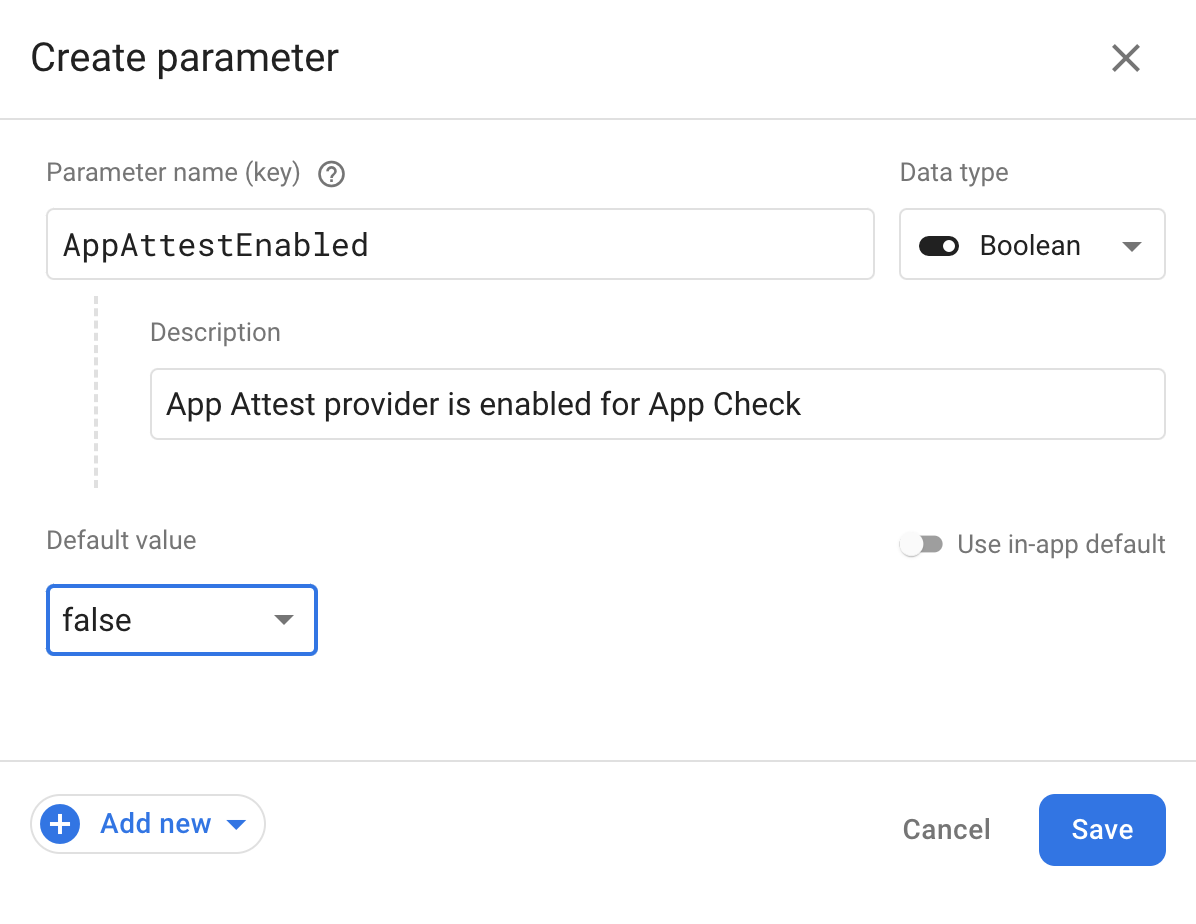This screenshot has width=1196, height=924.
Task: Click the plus icon on Add new
Action: [x=60, y=823]
